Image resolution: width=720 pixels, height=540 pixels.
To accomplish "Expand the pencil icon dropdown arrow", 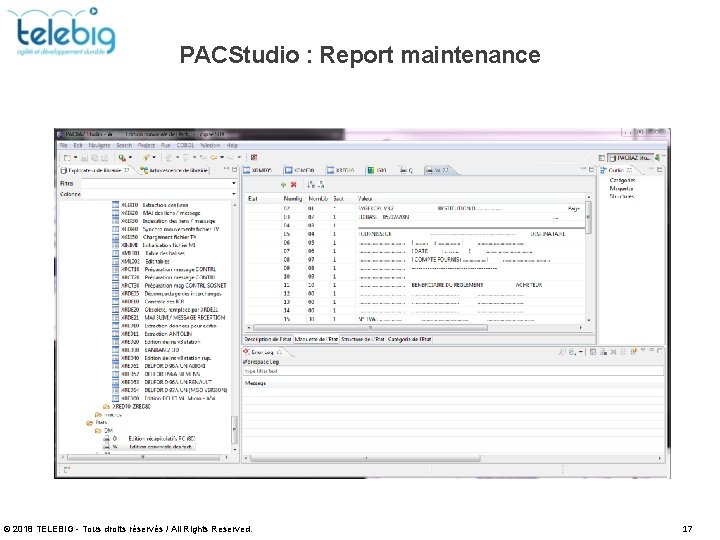I will click(x=154, y=158).
